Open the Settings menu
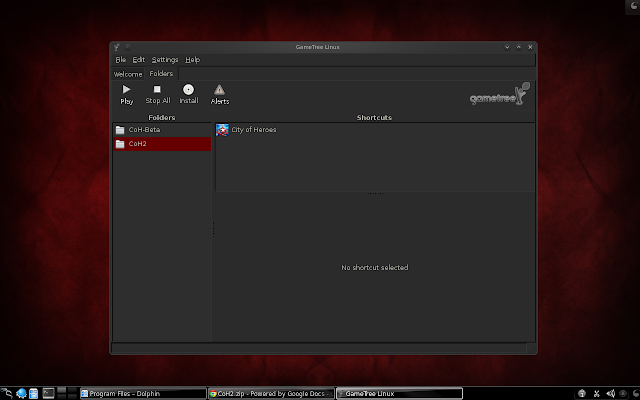The height and width of the screenshot is (400, 640). point(165,60)
